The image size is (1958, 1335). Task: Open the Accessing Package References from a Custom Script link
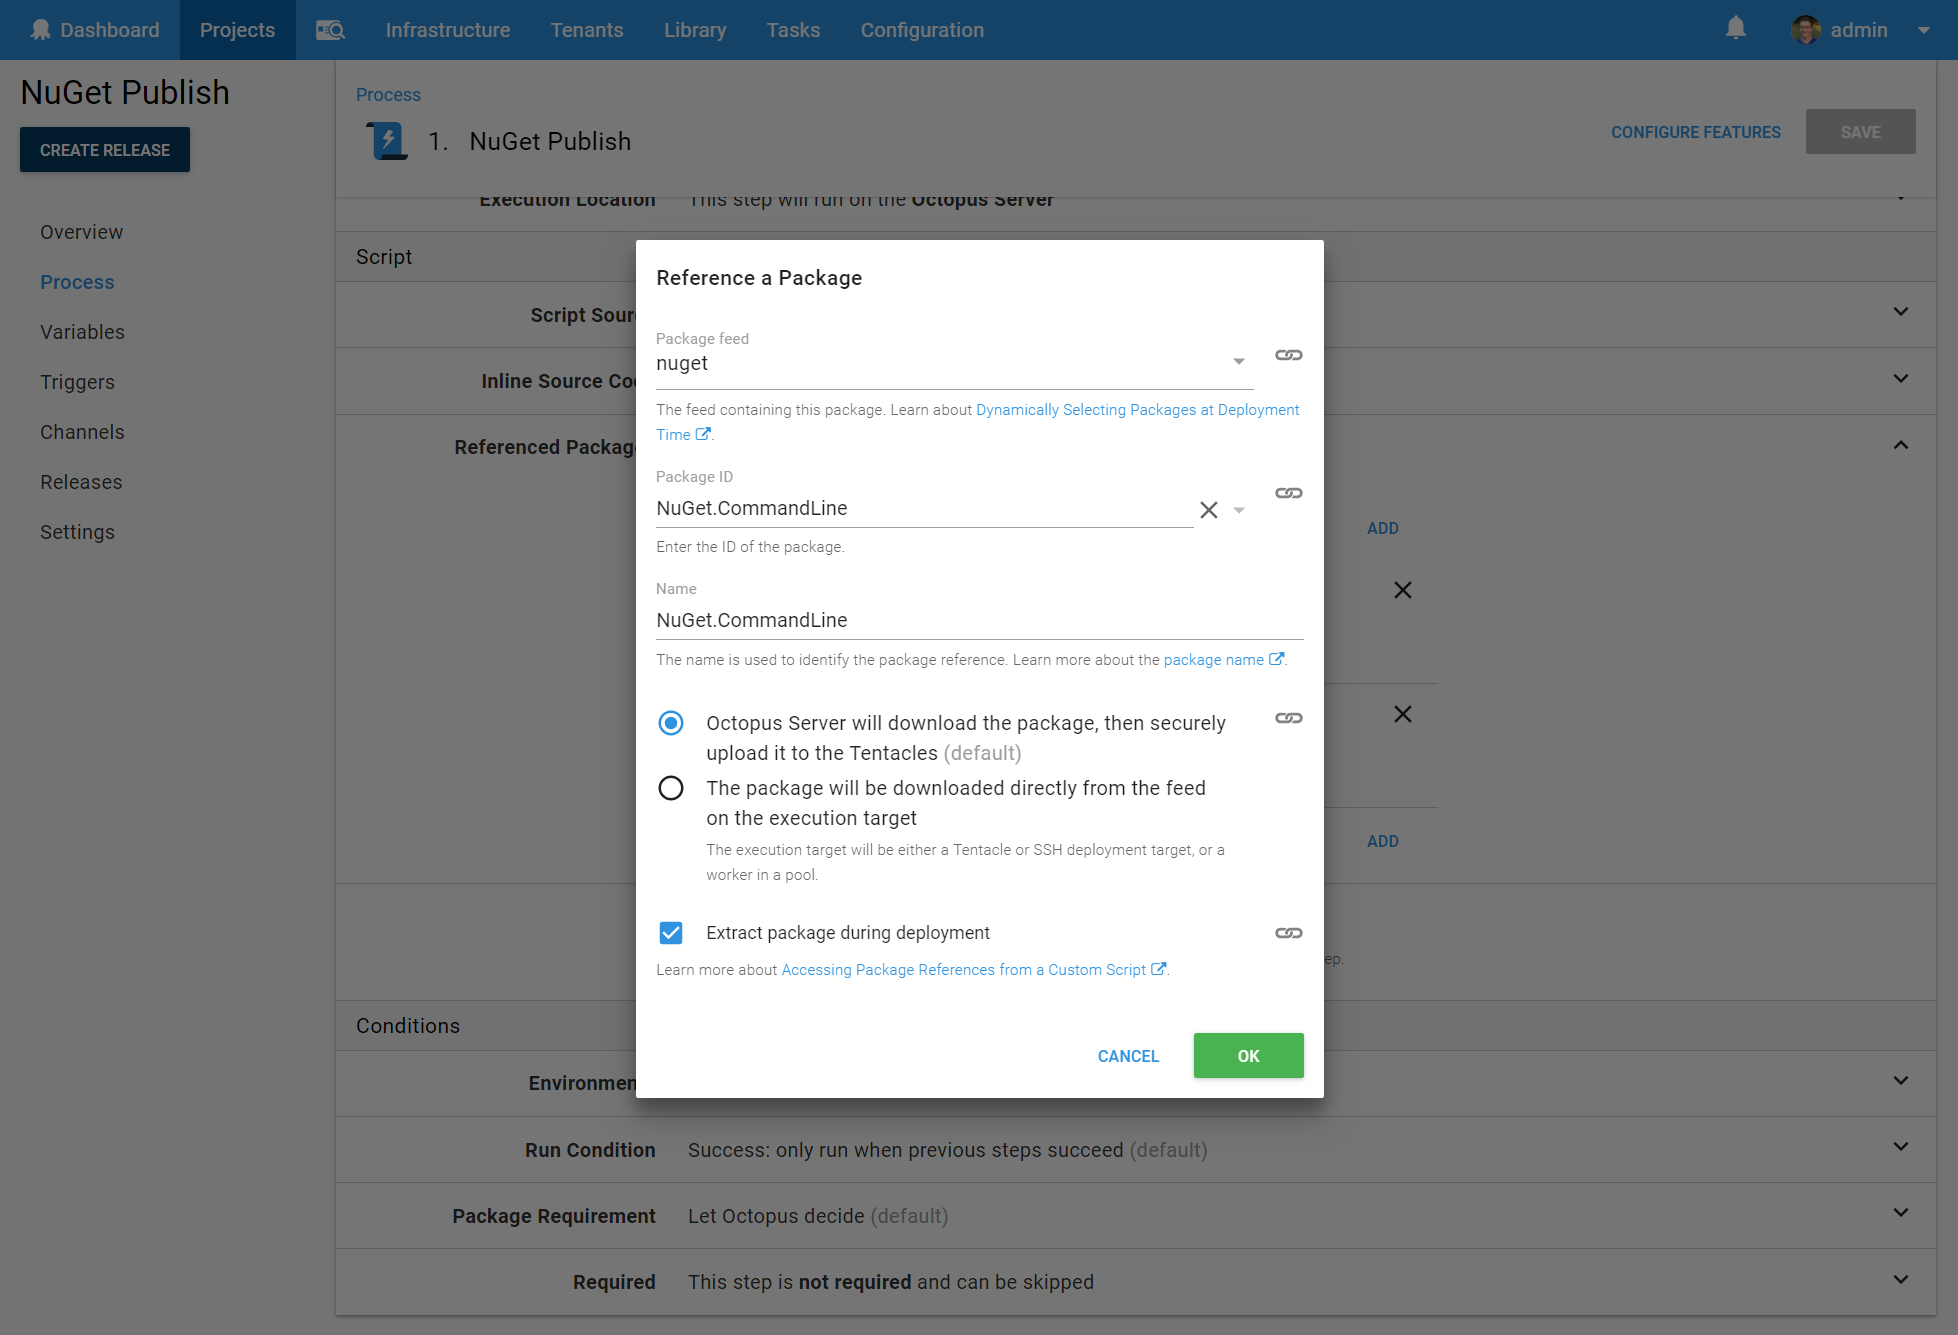[x=964, y=970]
